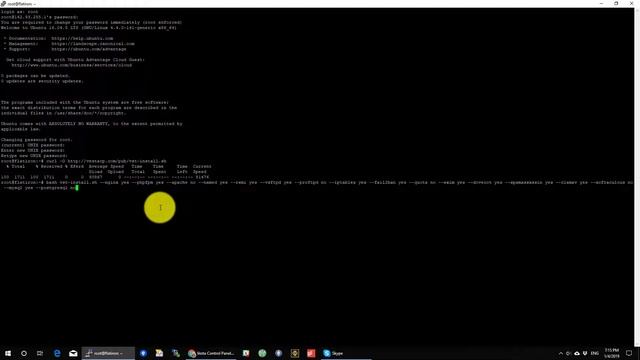640x360 pixels.
Task: Open the Vesta Control Panel Chrome window
Action: (211, 353)
